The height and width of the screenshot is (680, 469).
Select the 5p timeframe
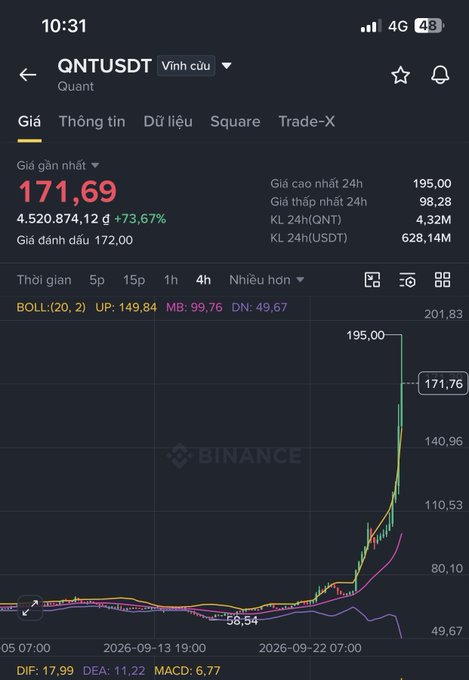click(x=97, y=280)
